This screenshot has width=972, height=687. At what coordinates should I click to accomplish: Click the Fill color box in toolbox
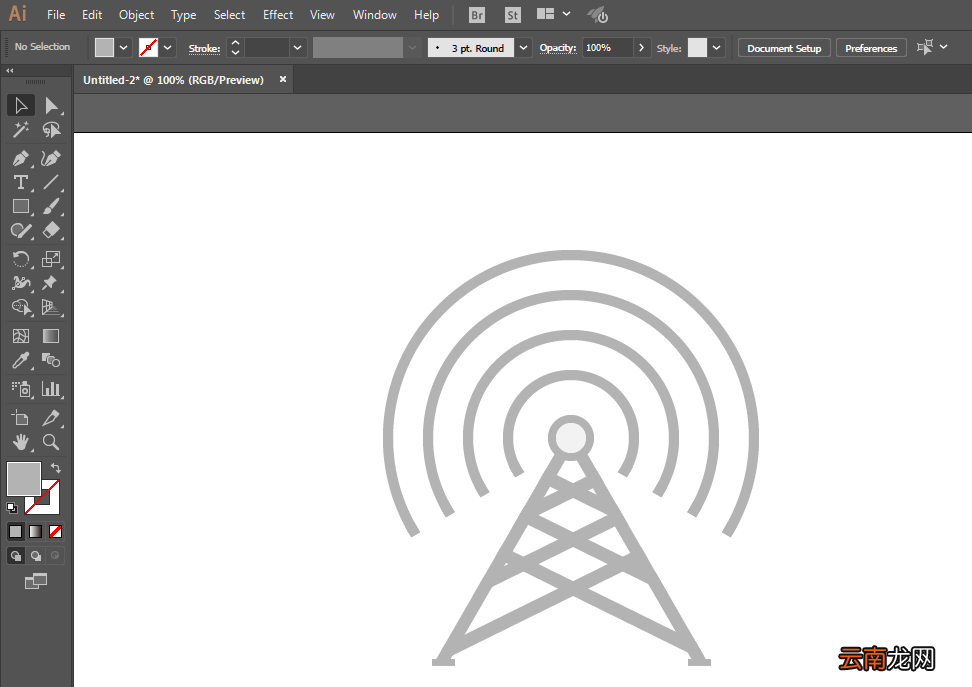[x=24, y=478]
